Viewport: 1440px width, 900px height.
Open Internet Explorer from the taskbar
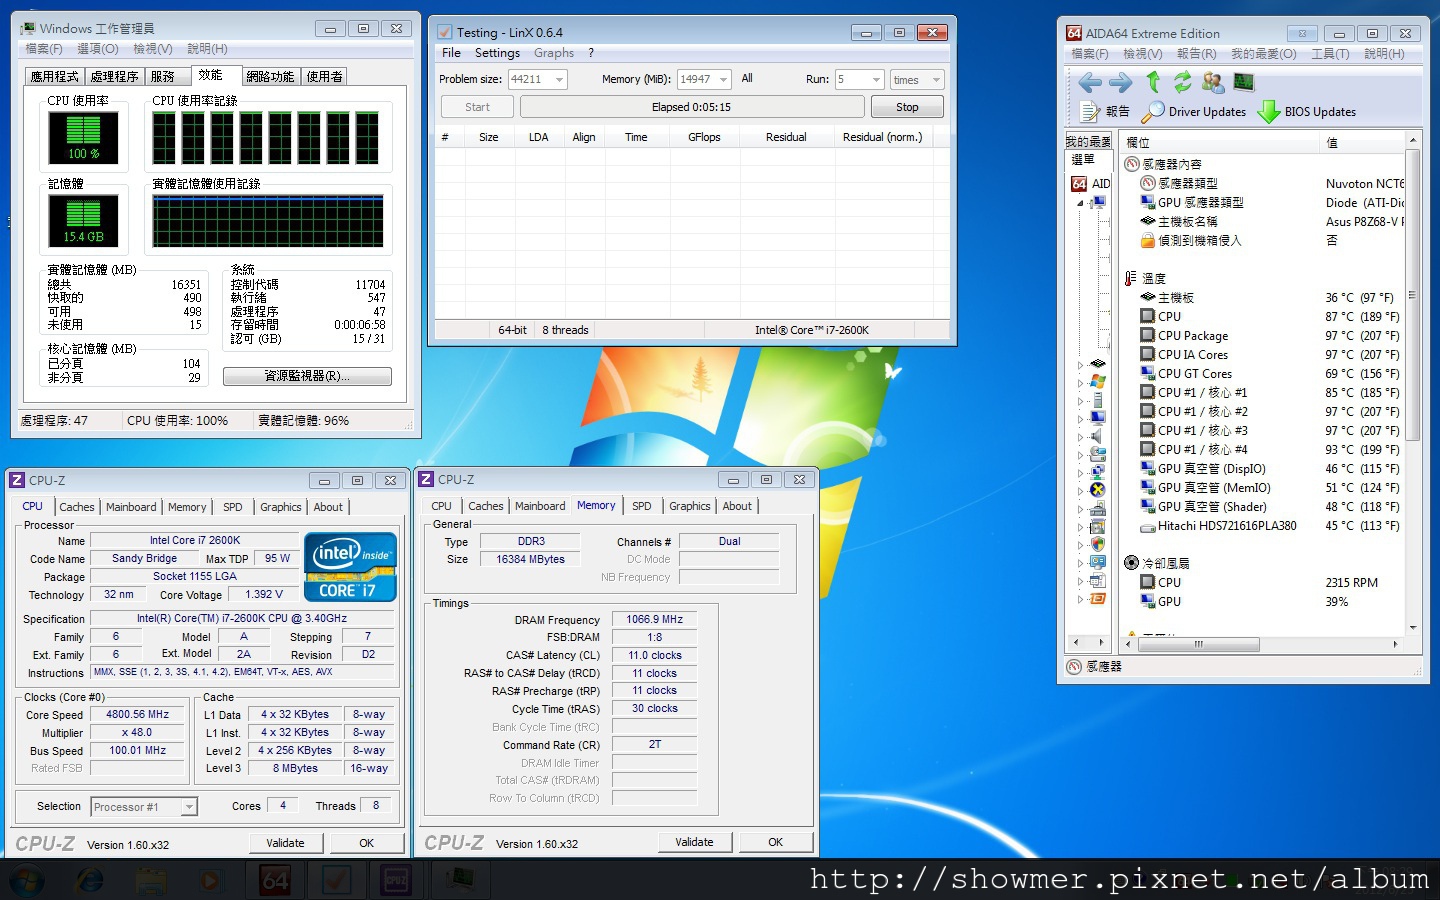tap(89, 880)
